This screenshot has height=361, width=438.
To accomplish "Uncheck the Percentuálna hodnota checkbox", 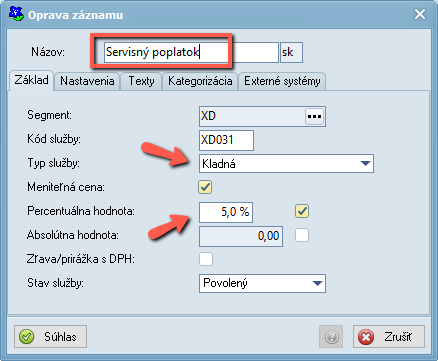I will tap(302, 211).
